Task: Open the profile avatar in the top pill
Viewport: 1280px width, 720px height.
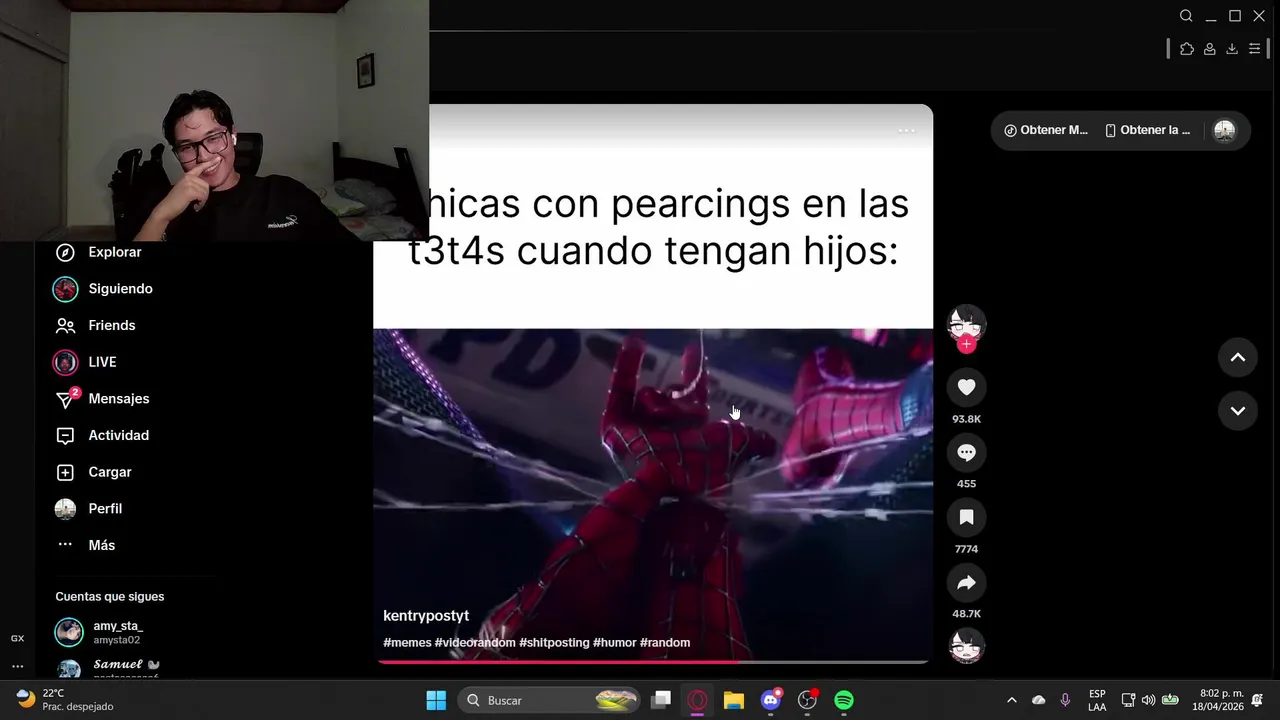Action: (x=1224, y=130)
